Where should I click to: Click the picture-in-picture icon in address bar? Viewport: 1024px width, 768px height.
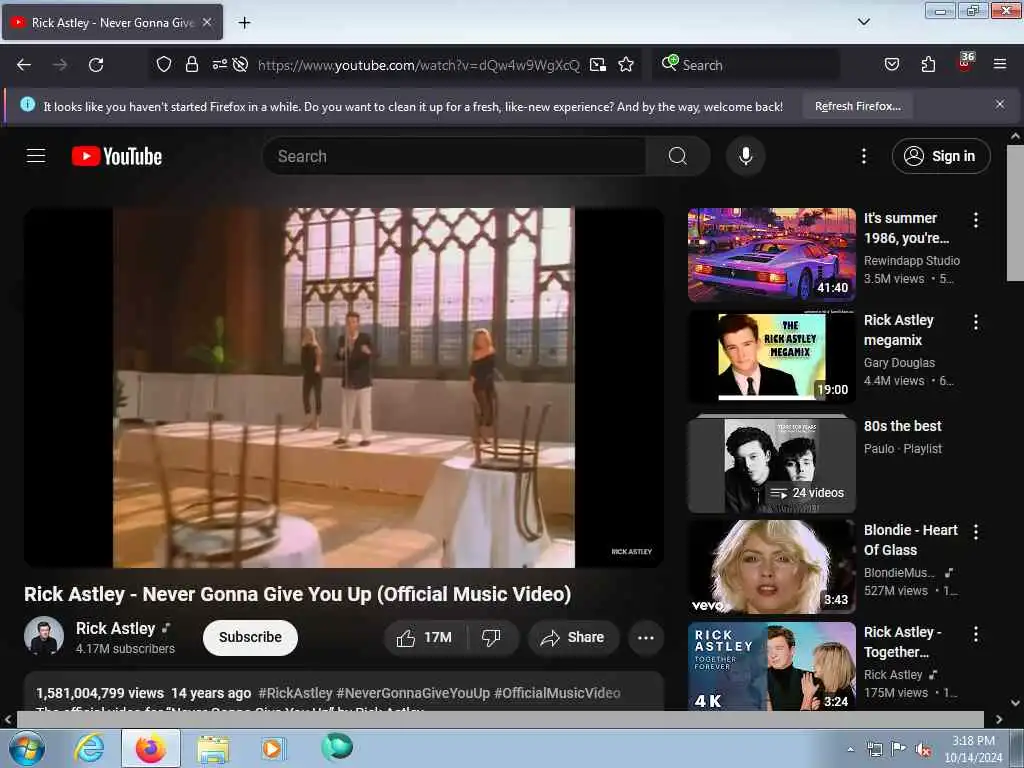point(598,64)
